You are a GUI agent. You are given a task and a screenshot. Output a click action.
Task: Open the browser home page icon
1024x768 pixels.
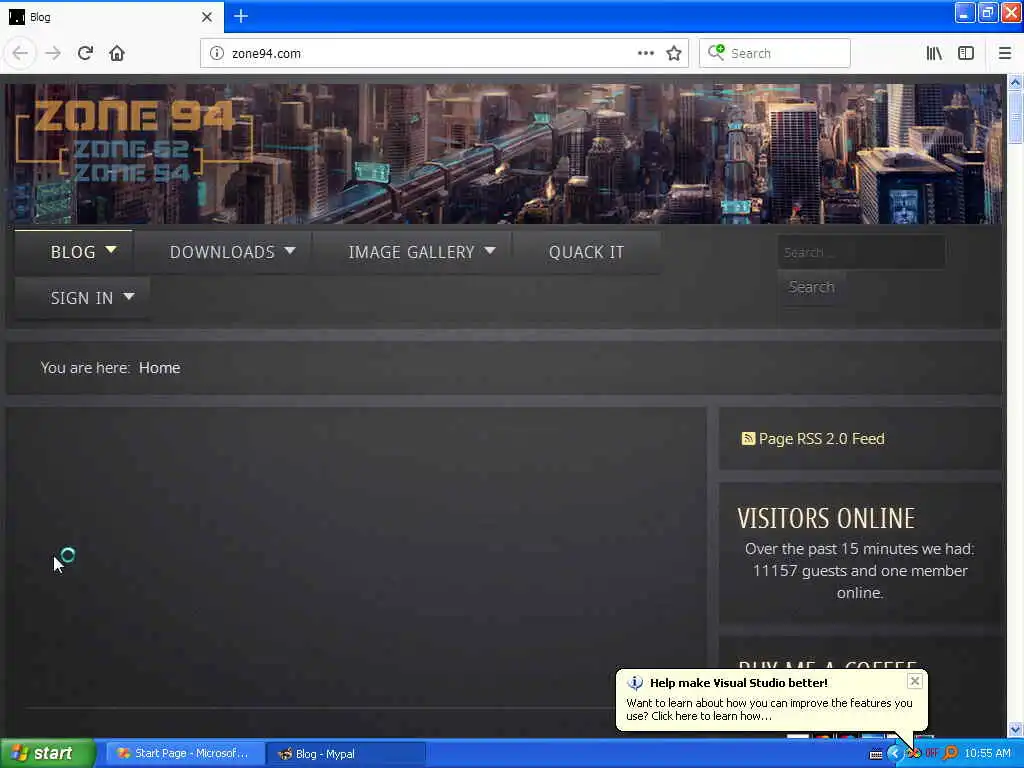117,53
